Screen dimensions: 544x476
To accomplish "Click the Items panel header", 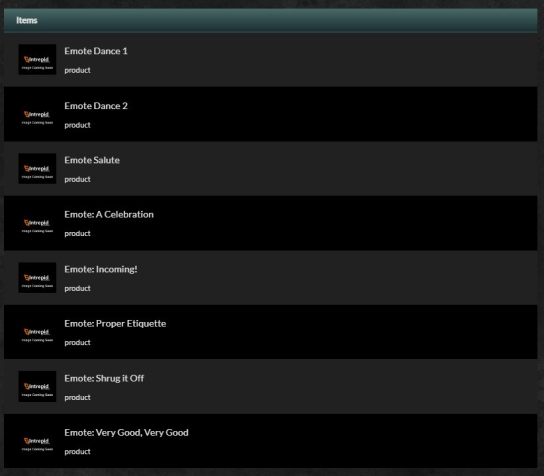I will point(271,20).
